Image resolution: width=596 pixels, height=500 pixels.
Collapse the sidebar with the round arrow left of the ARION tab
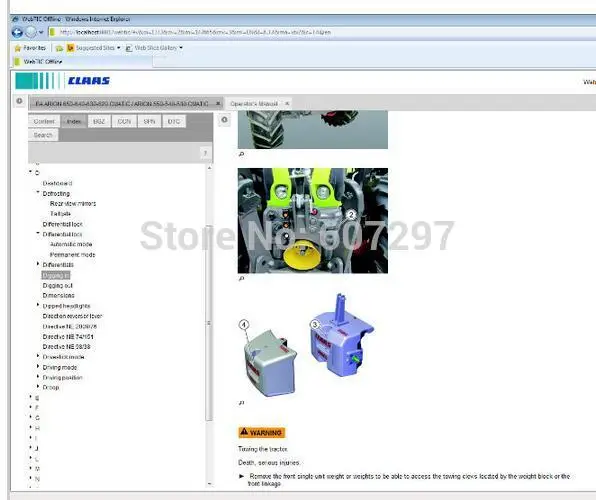[19, 101]
